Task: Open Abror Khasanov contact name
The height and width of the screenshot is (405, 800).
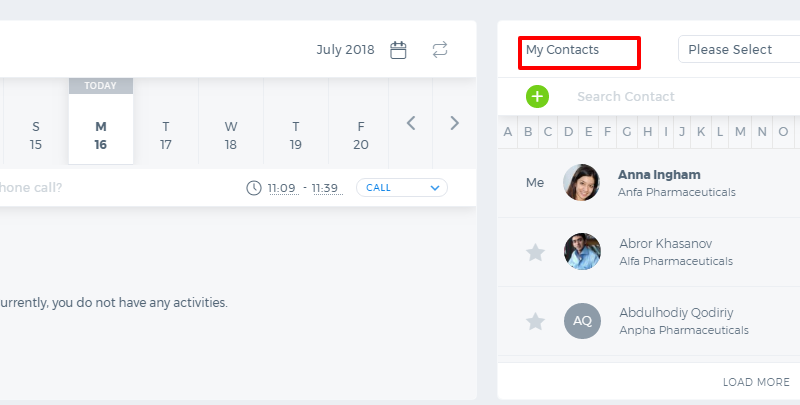Action: pyautogui.click(x=665, y=244)
